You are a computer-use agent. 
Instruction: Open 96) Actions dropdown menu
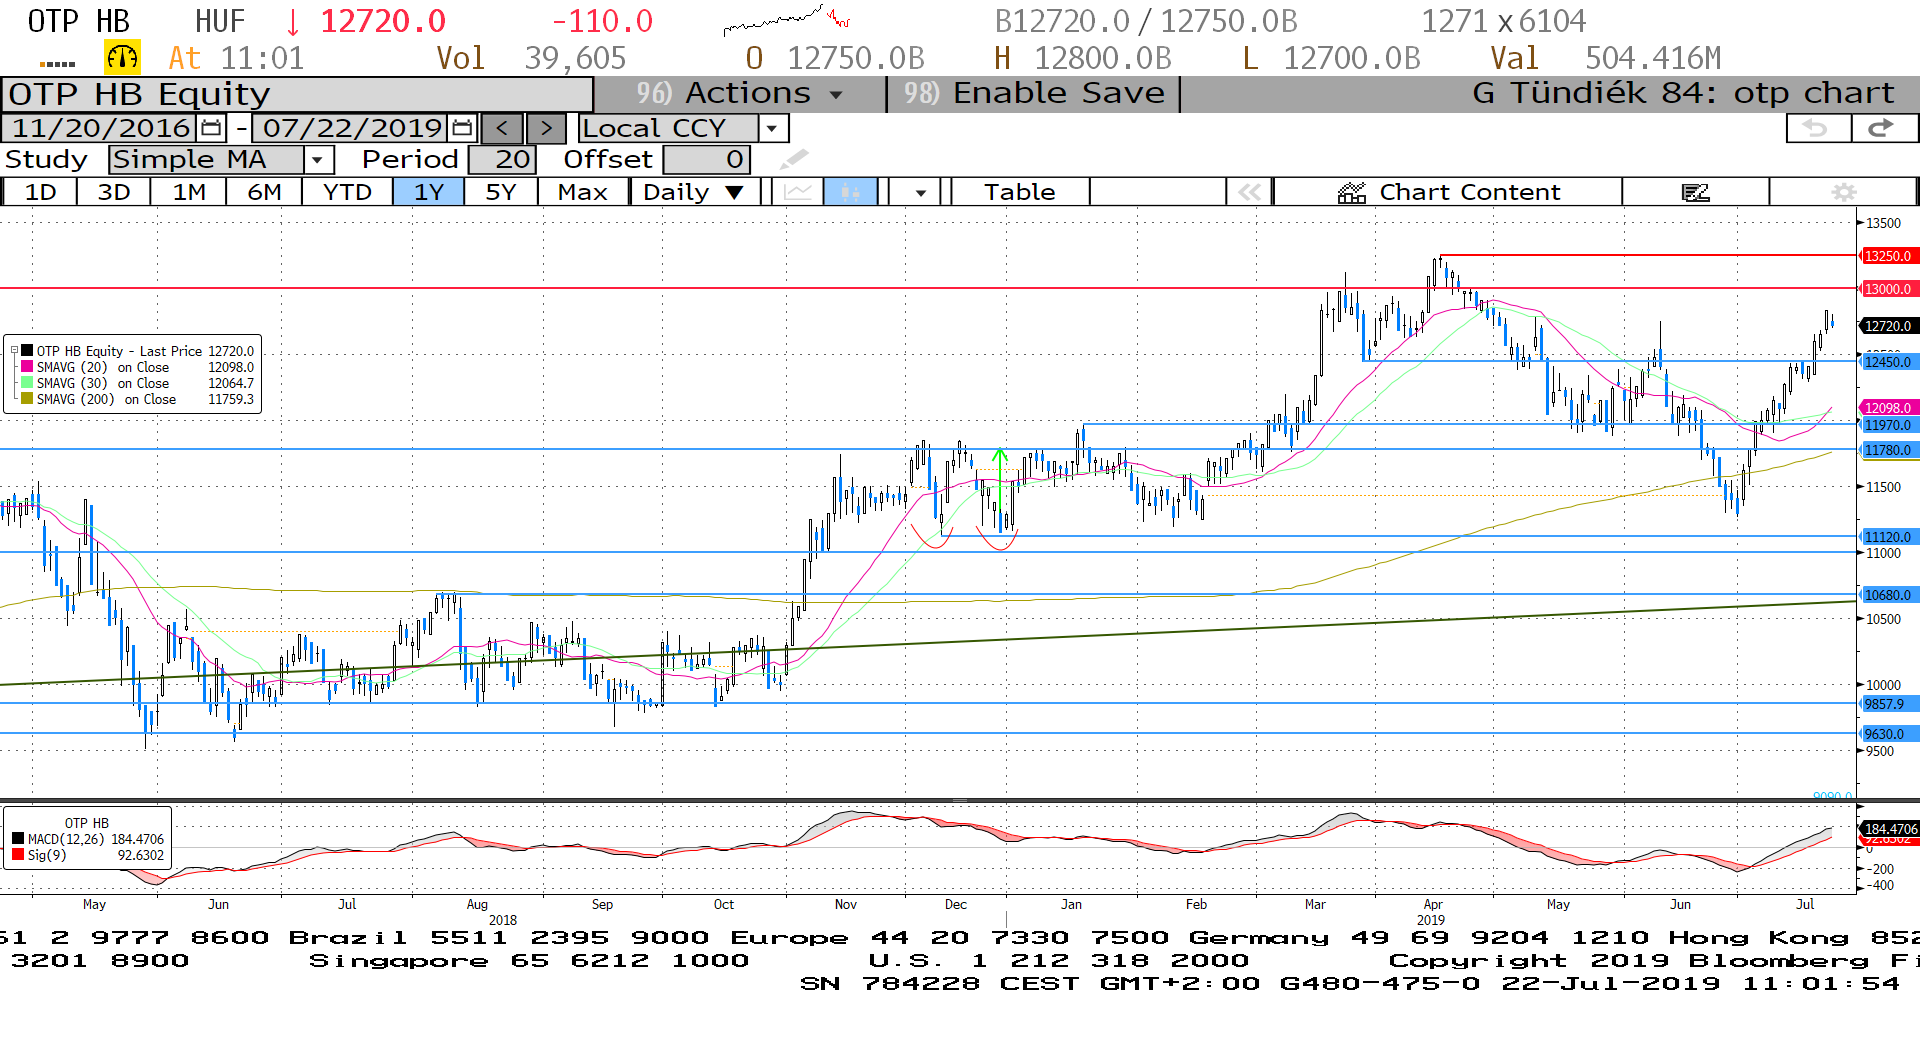[x=740, y=93]
